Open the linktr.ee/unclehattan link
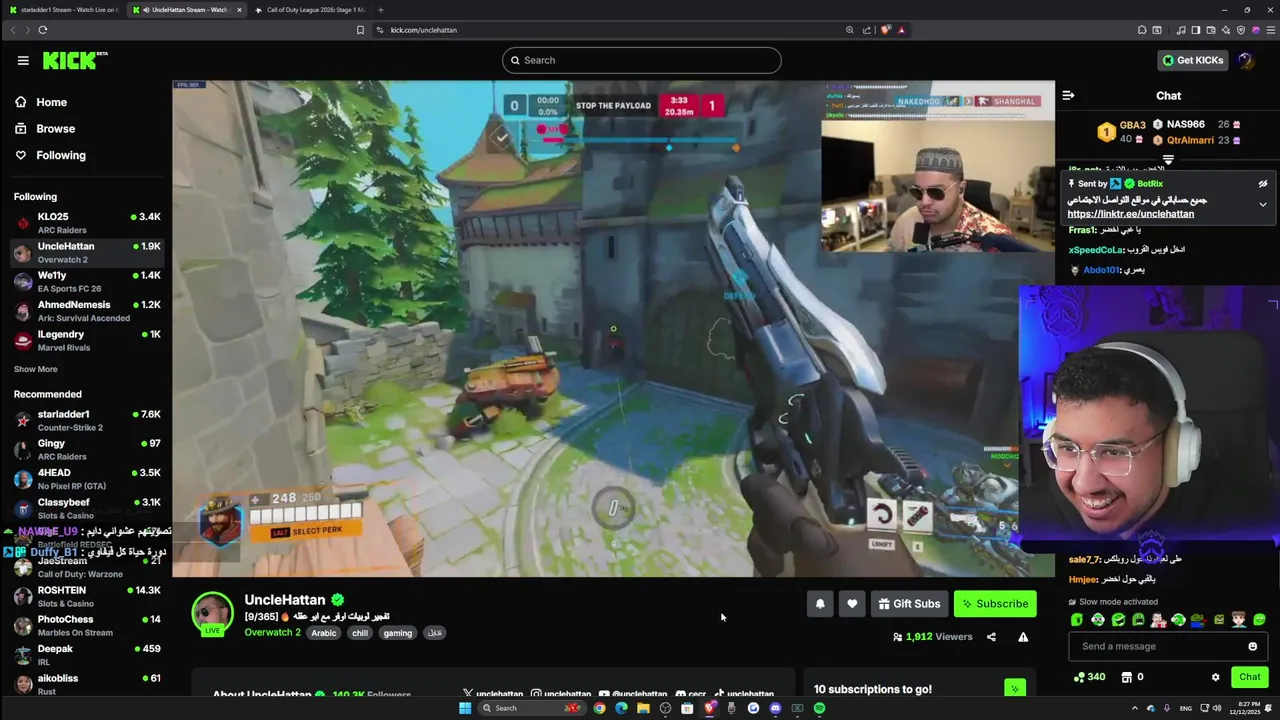Screen dimensions: 1280x720 click(1131, 214)
